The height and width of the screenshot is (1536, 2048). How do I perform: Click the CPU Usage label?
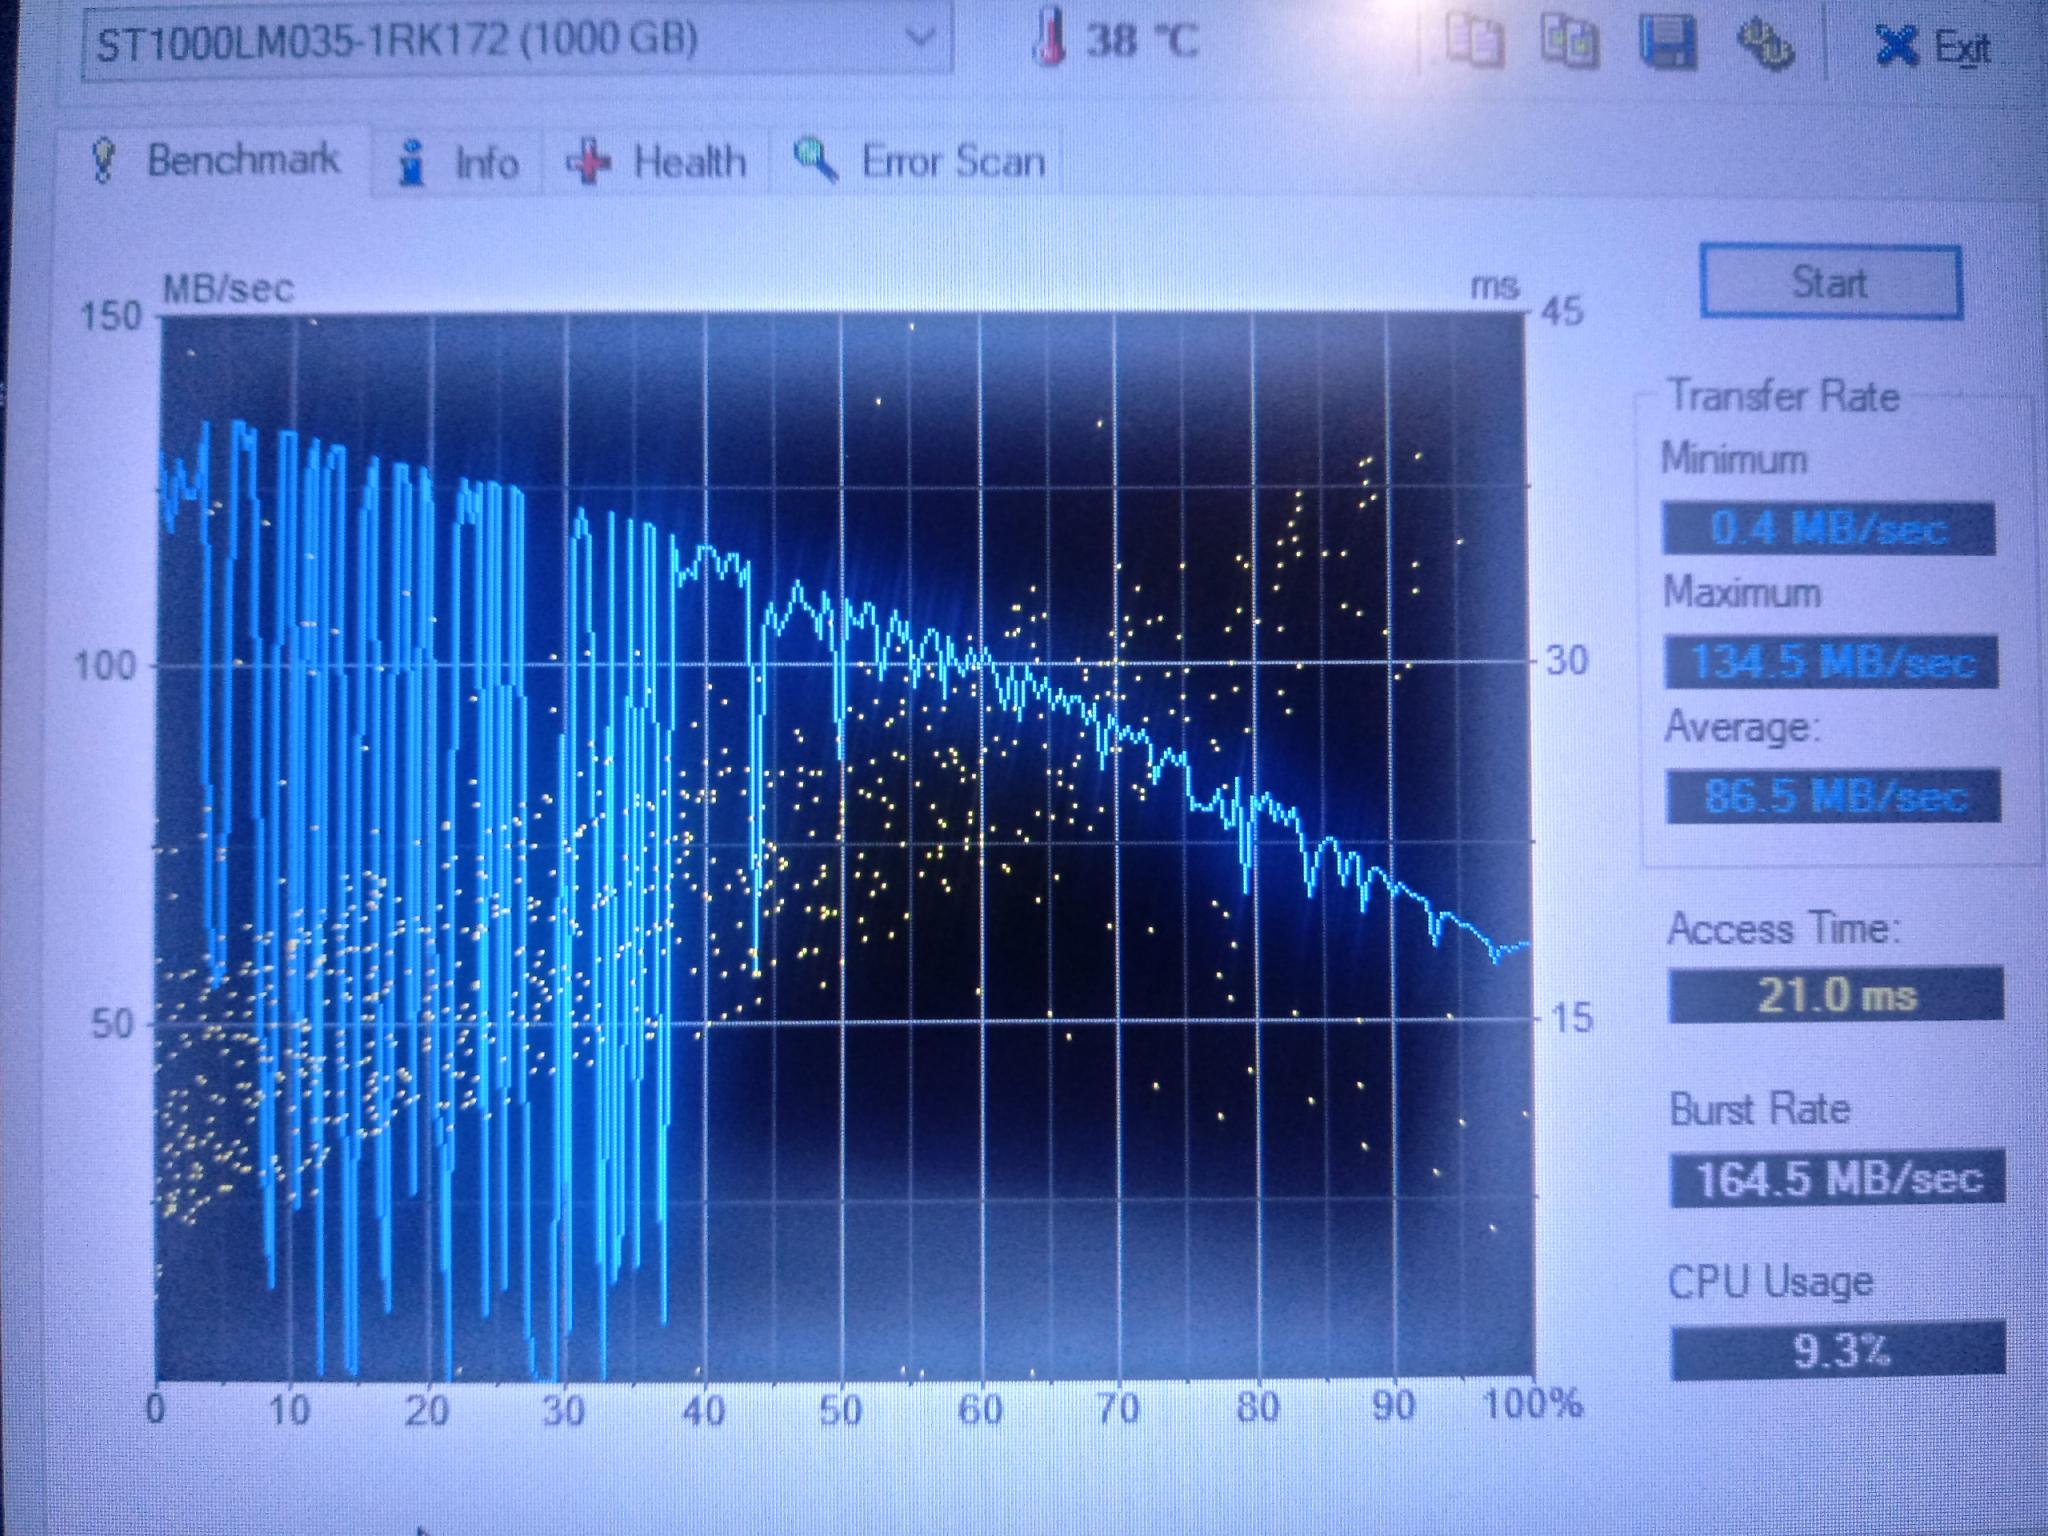tap(1770, 1283)
